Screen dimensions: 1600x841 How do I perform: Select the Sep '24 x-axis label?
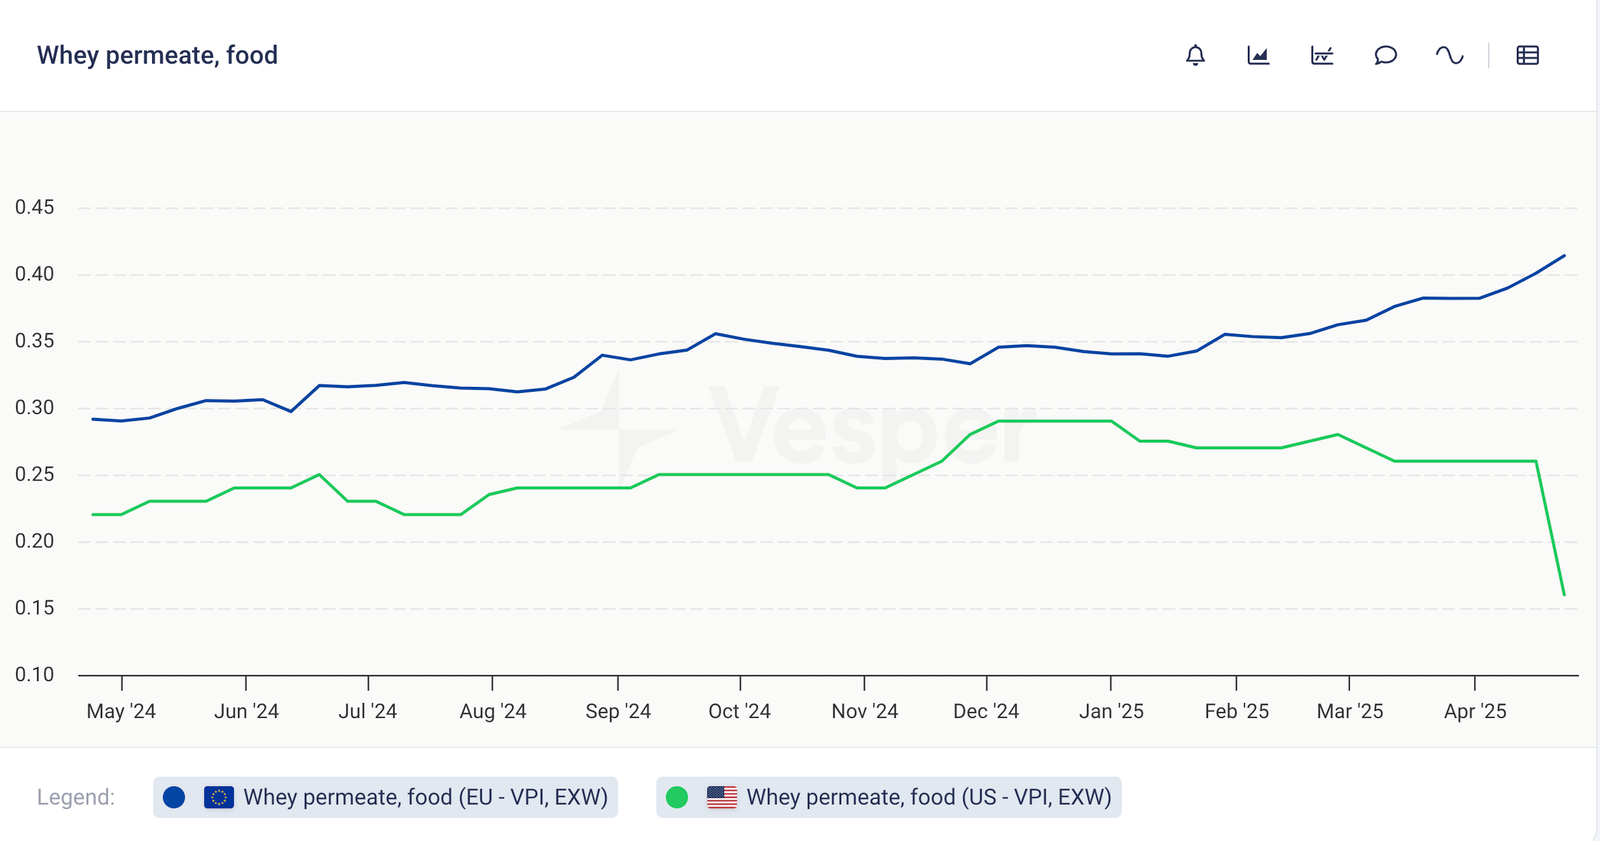618,711
